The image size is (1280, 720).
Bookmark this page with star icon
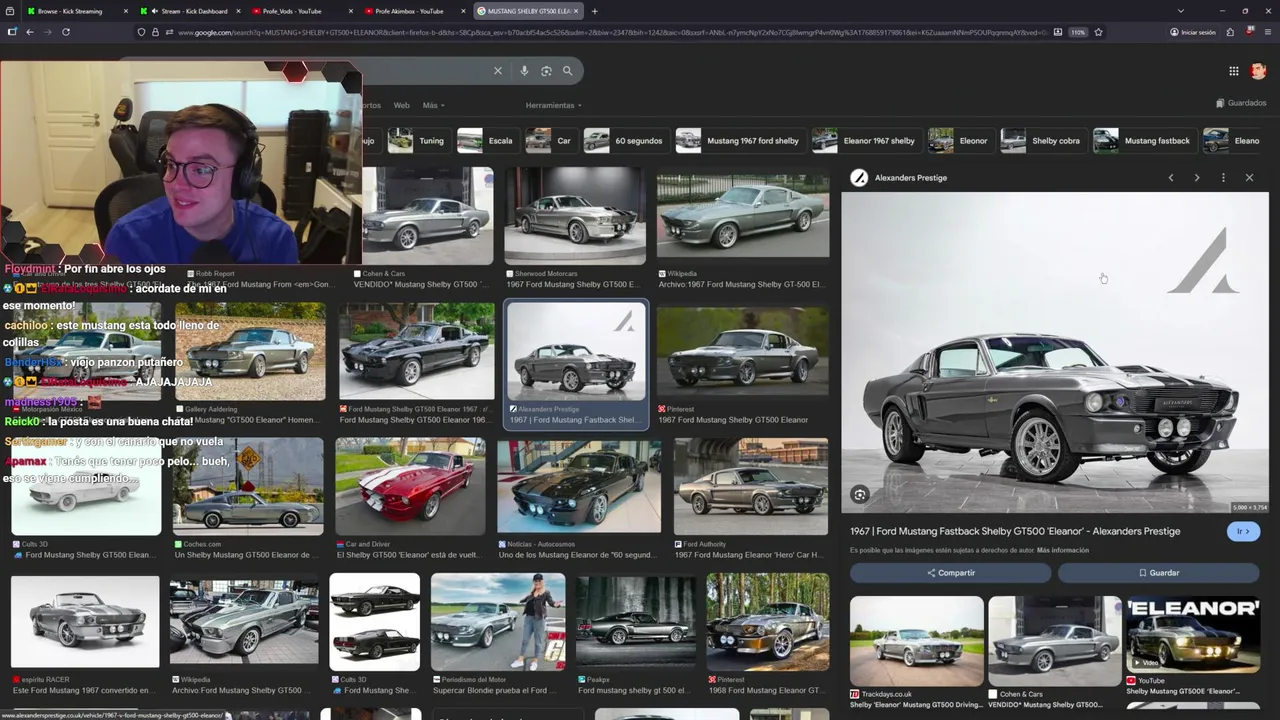click(1098, 32)
